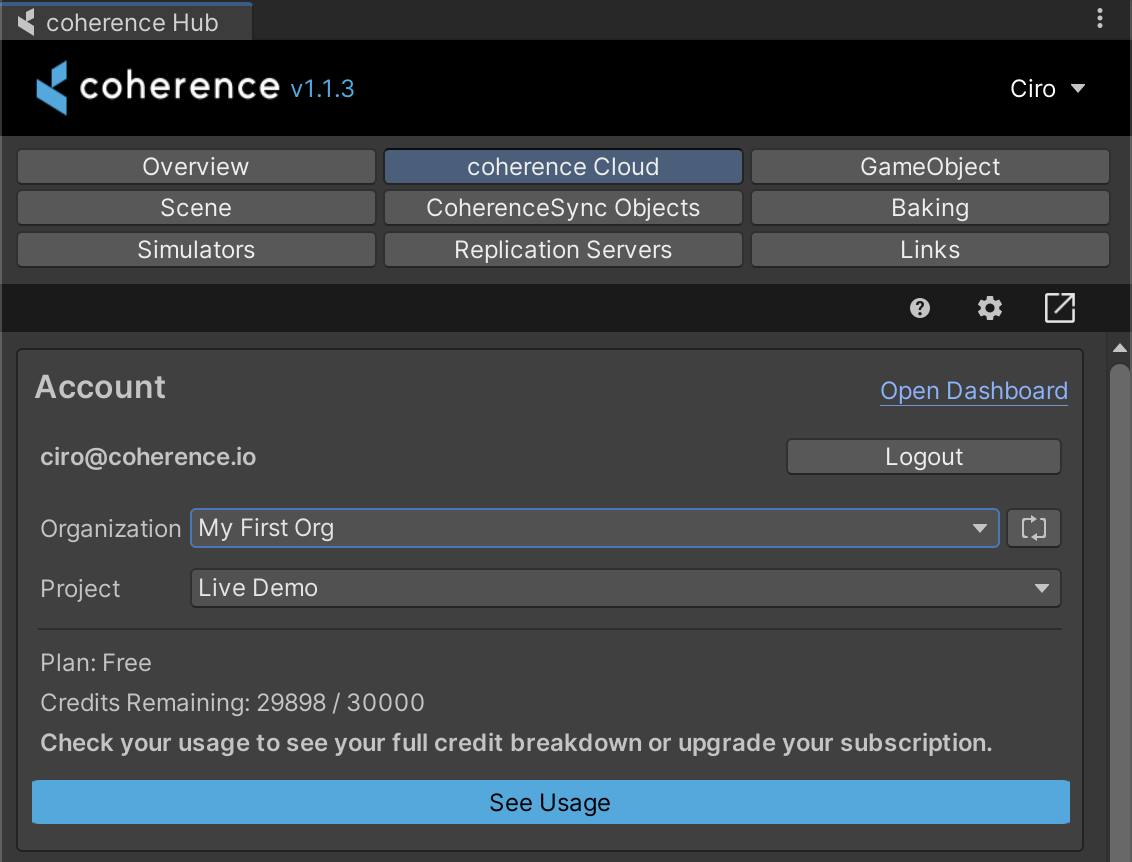The height and width of the screenshot is (862, 1132).
Task: Switch to the Overview tab
Action: [x=196, y=167]
